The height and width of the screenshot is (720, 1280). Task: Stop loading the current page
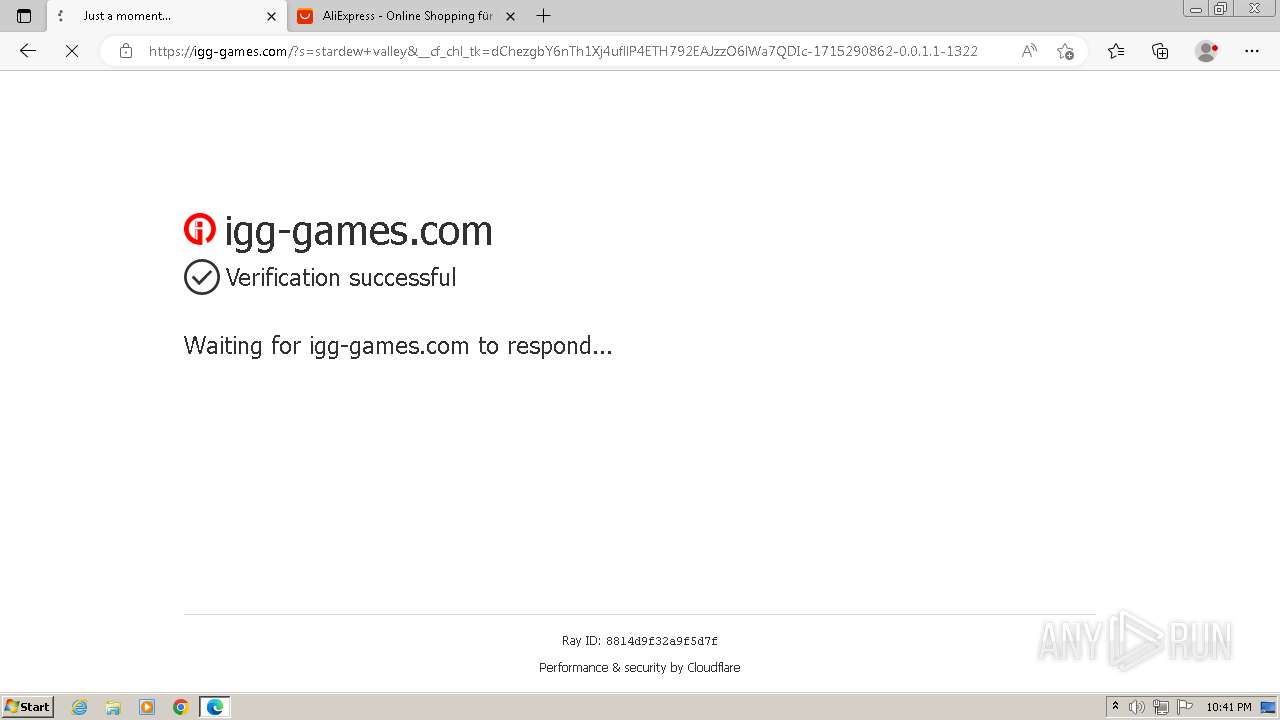72,51
